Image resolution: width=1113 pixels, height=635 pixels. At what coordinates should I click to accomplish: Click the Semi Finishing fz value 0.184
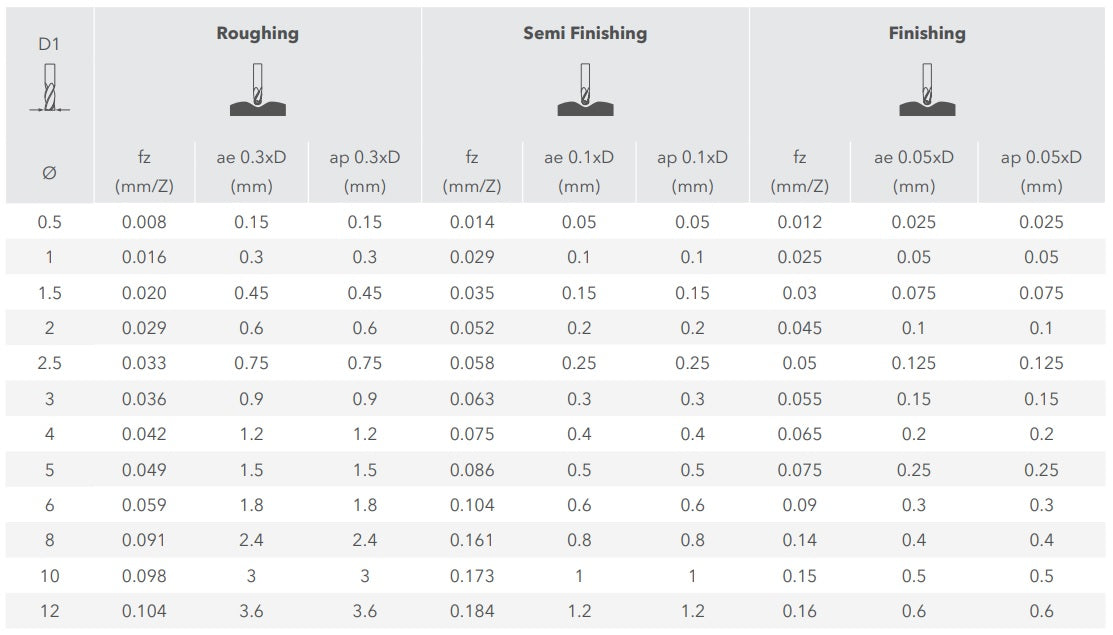472,611
